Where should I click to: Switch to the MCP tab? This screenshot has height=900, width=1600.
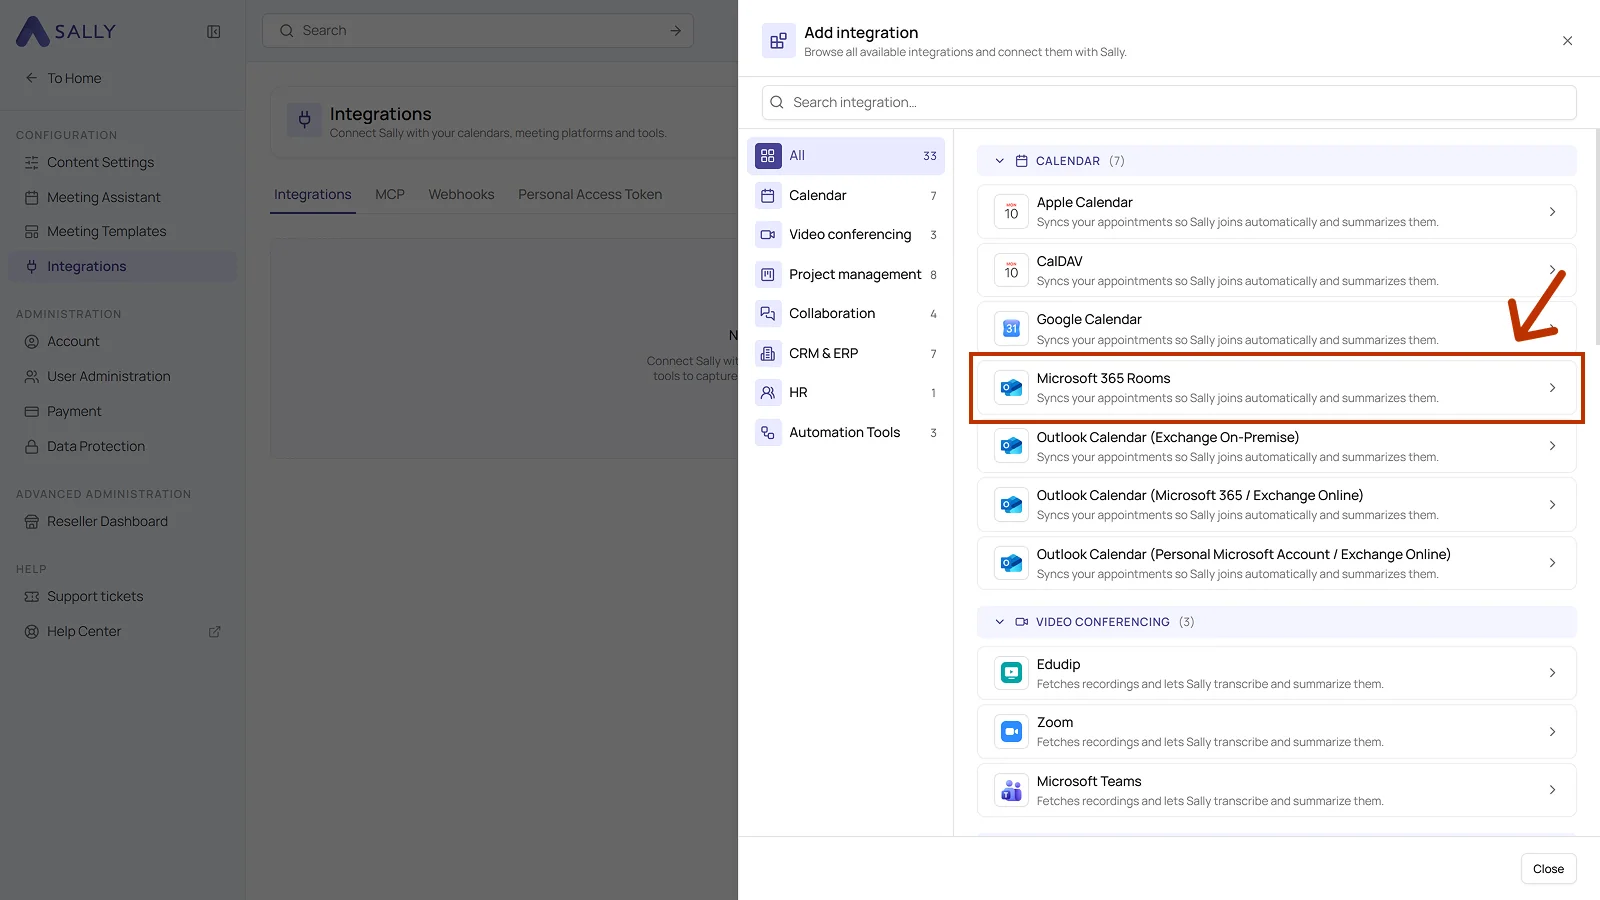pos(390,194)
